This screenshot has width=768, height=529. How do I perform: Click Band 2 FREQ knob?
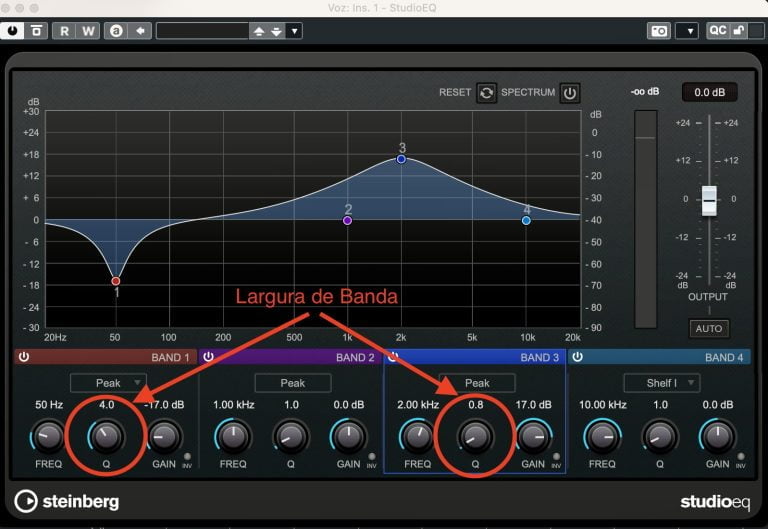click(x=233, y=436)
